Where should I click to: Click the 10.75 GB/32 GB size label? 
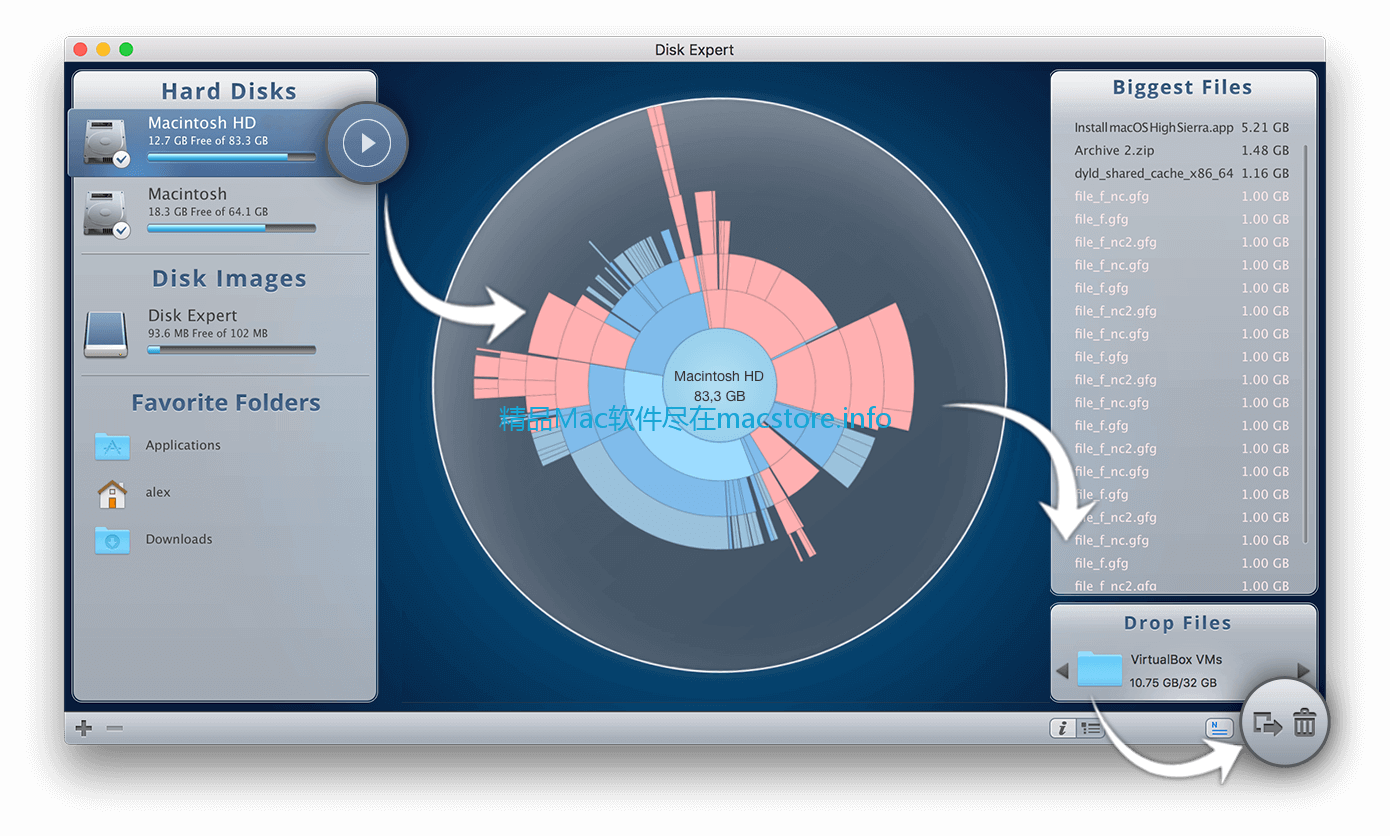[1173, 683]
